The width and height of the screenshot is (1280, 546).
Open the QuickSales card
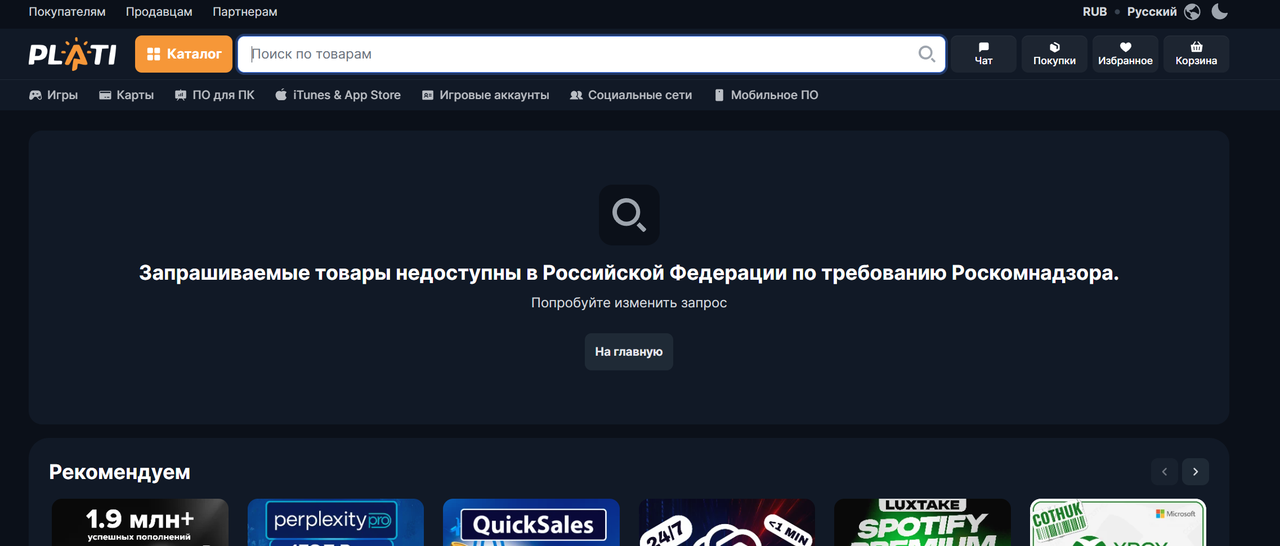point(531,523)
